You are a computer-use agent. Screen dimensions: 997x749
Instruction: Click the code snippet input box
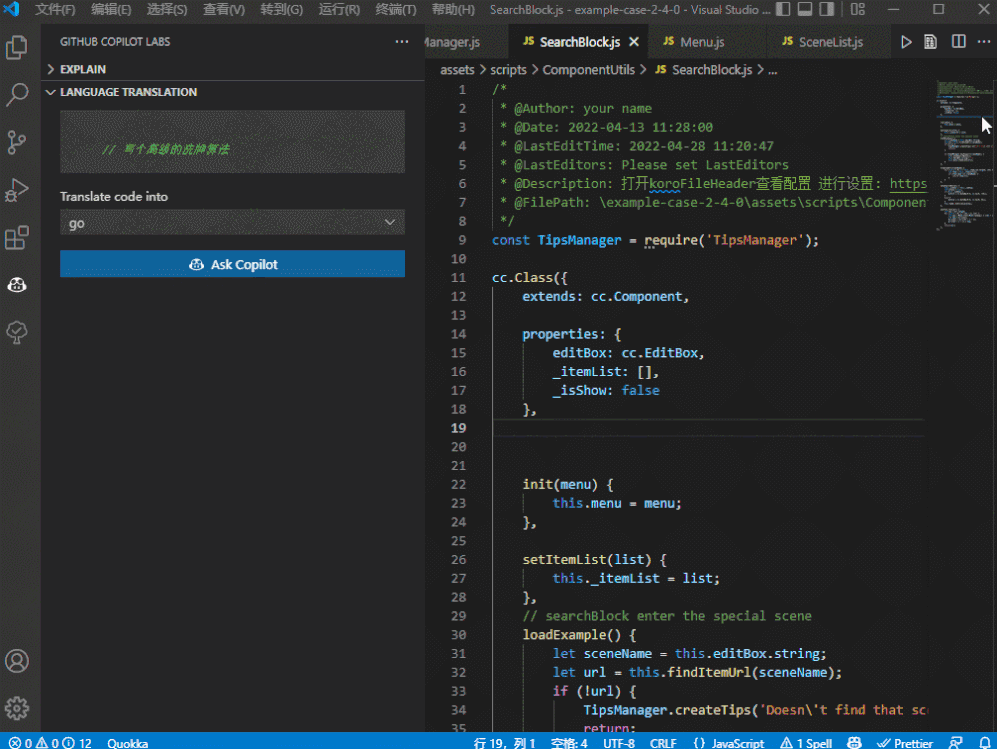tap(232, 142)
